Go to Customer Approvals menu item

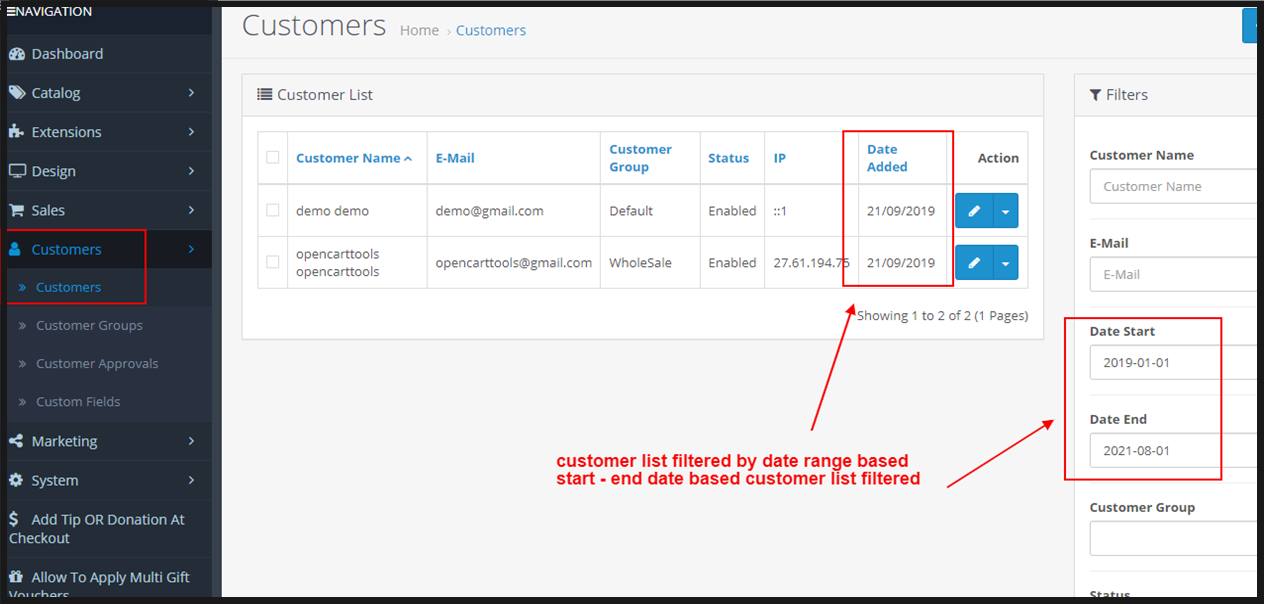(97, 364)
